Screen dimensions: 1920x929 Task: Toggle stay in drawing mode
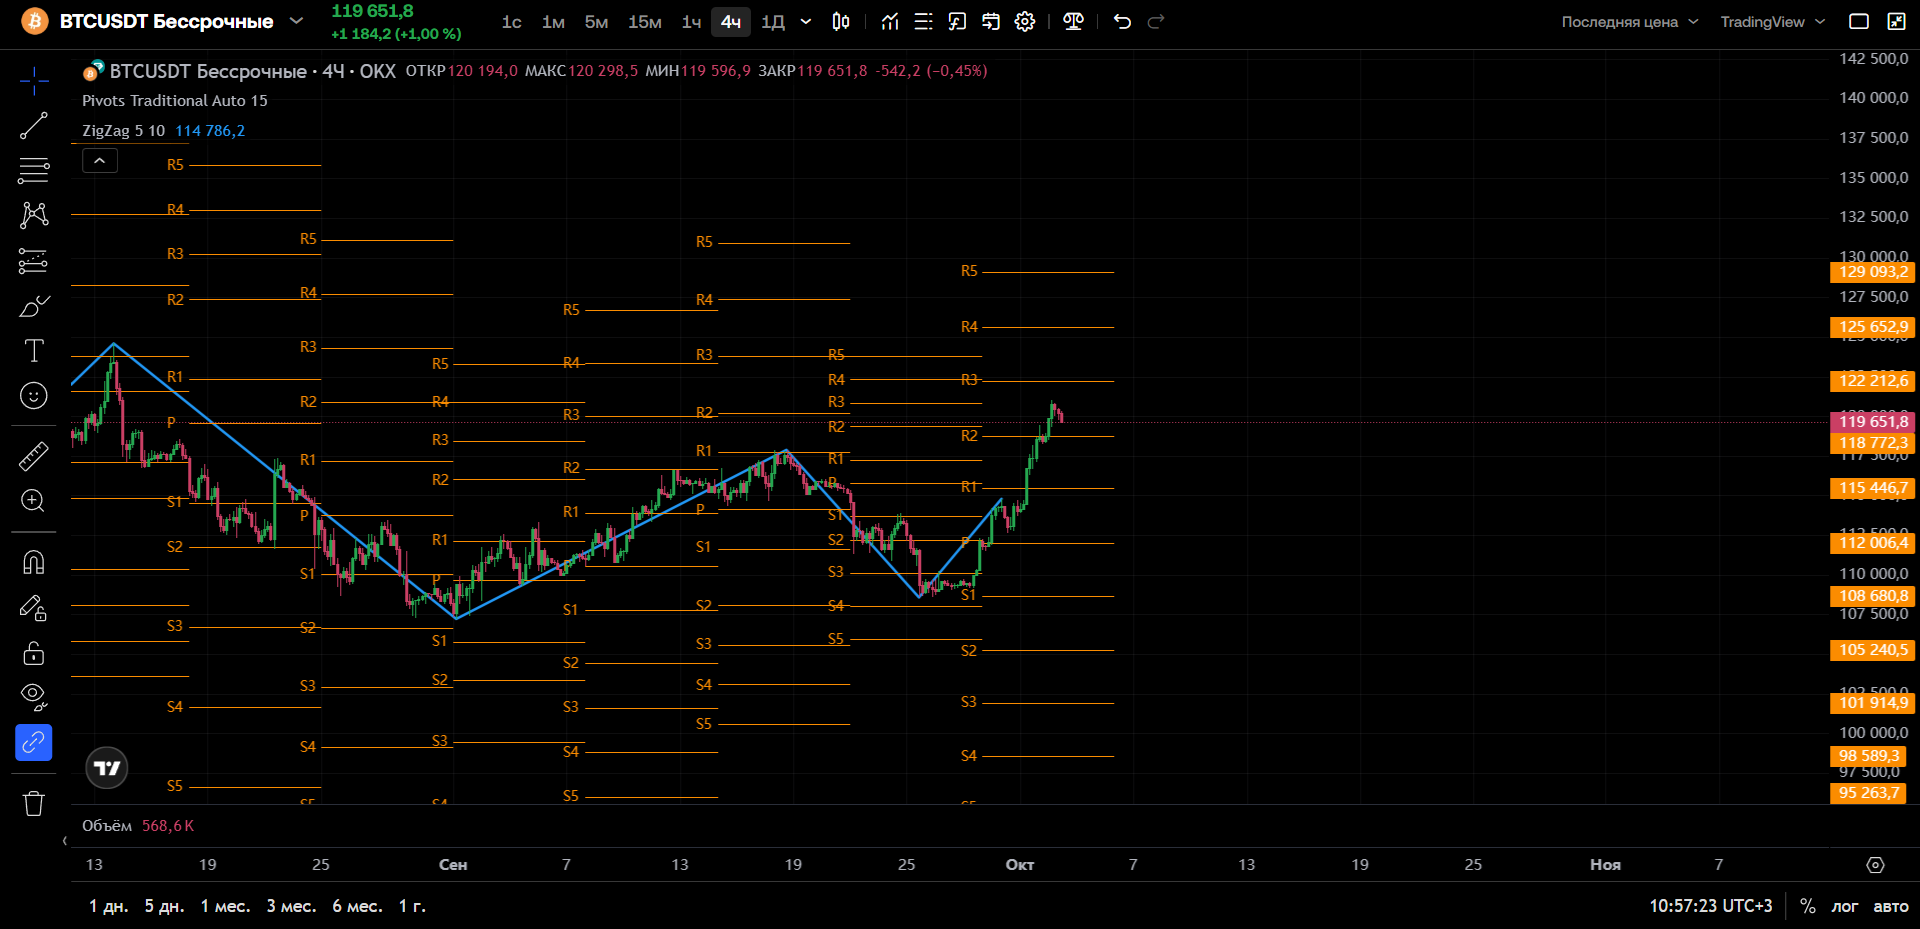click(x=34, y=607)
